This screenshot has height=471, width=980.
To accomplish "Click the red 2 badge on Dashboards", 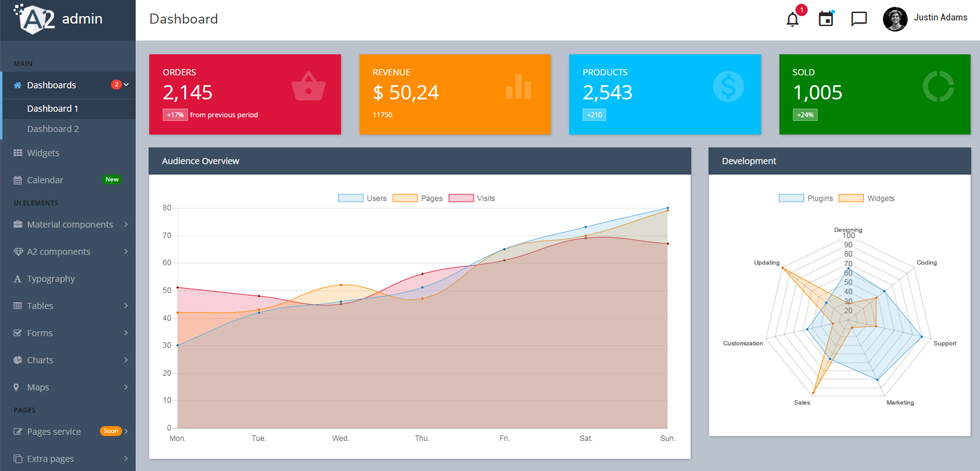I will pyautogui.click(x=116, y=85).
